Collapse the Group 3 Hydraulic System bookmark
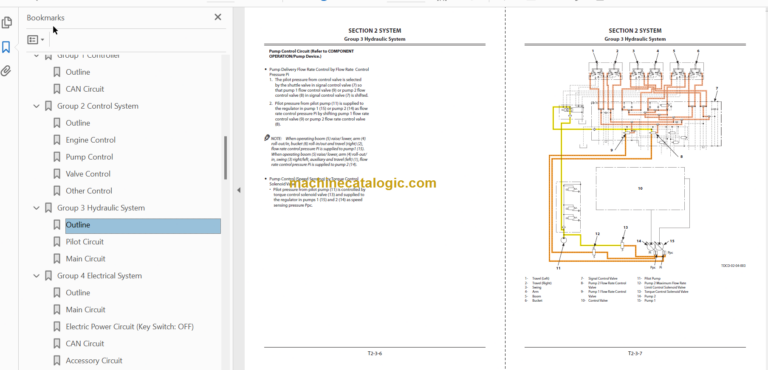 tap(36, 208)
